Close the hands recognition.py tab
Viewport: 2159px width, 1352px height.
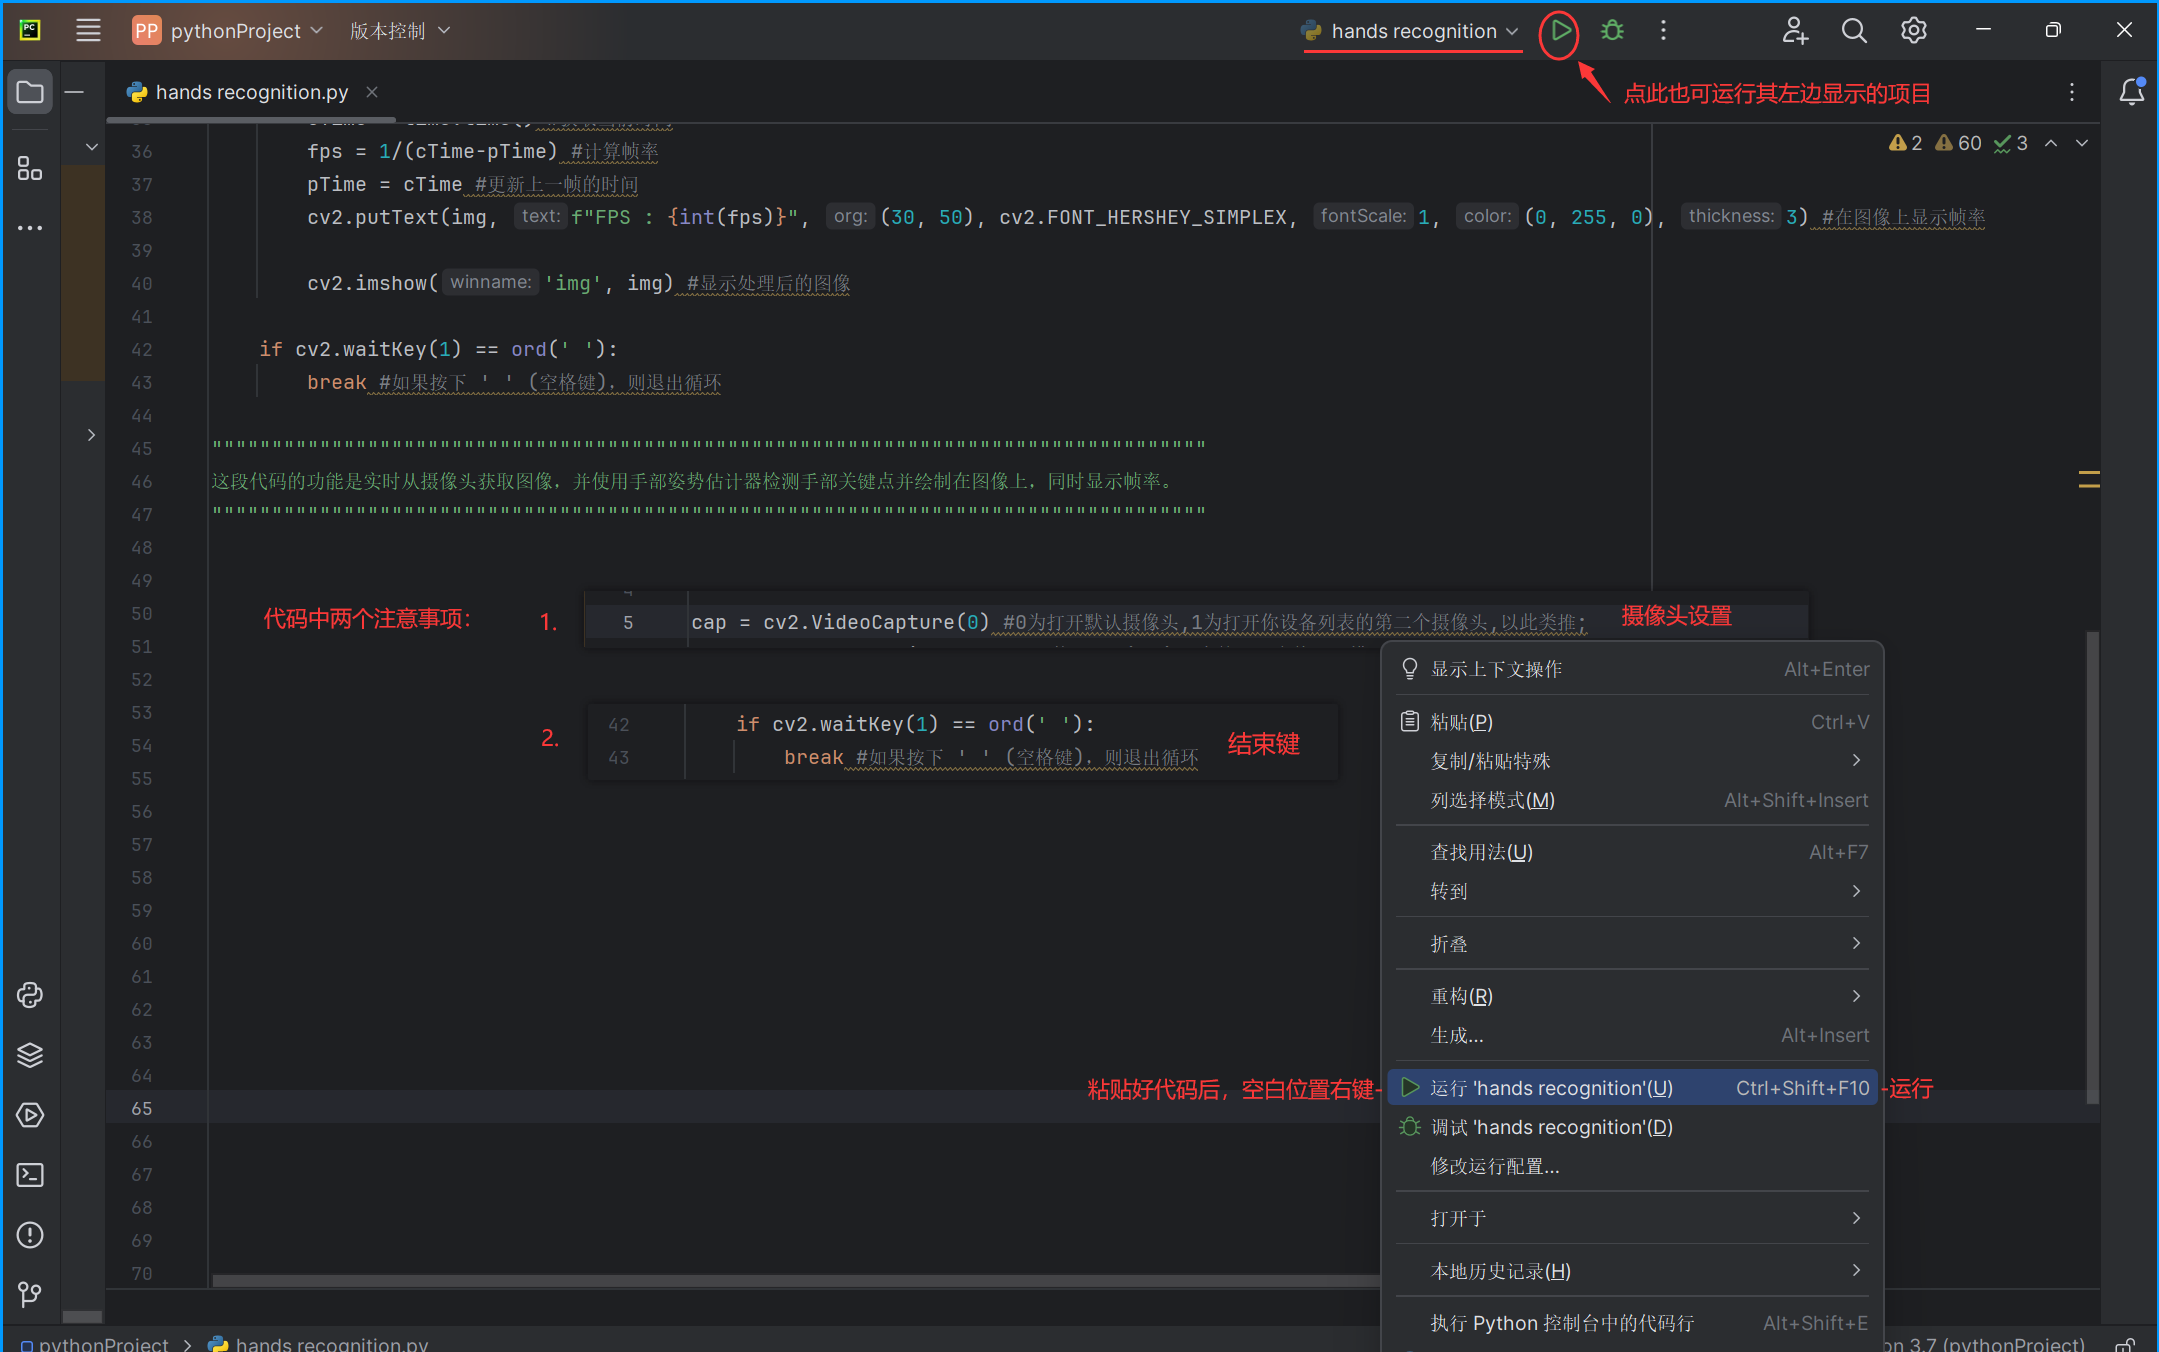(x=372, y=92)
